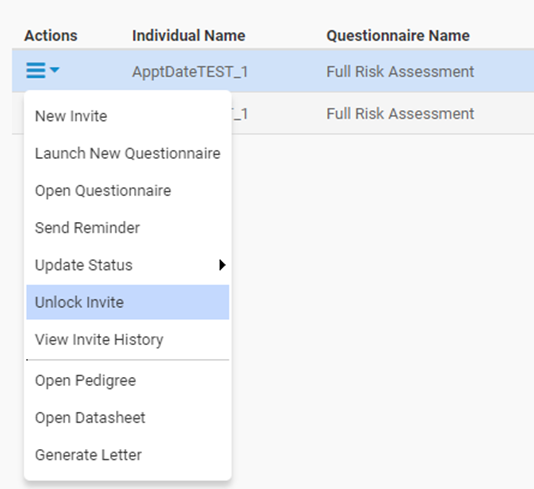Open Datasheet from the menu

(x=128, y=417)
